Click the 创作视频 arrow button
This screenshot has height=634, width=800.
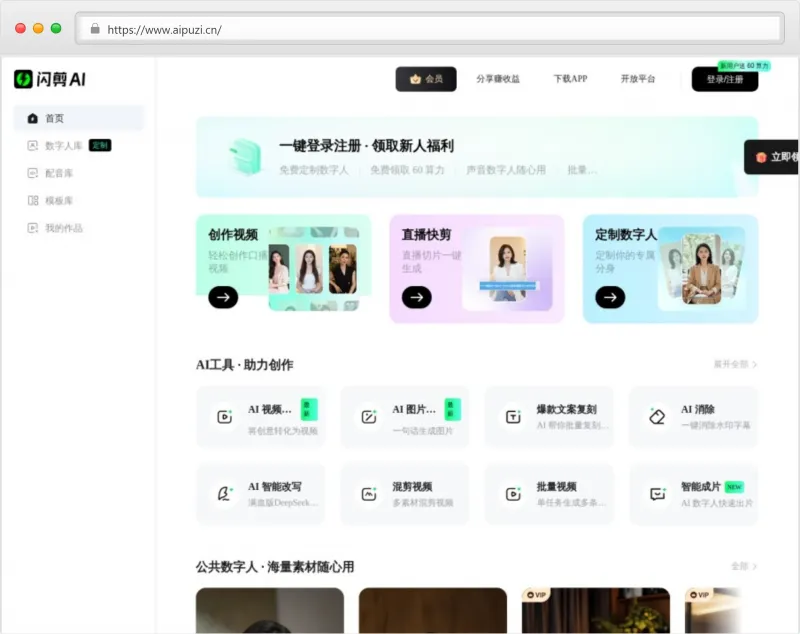[x=222, y=297]
